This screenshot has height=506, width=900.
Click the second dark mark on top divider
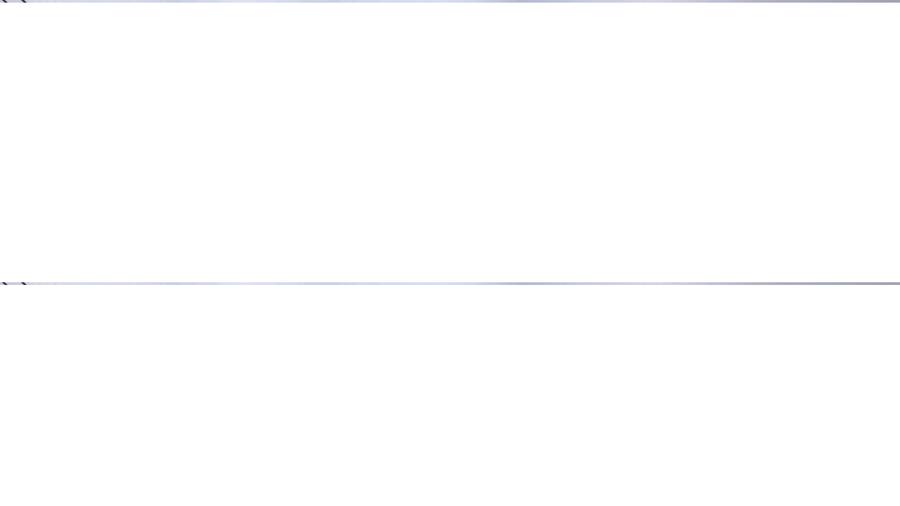click(24, 1)
